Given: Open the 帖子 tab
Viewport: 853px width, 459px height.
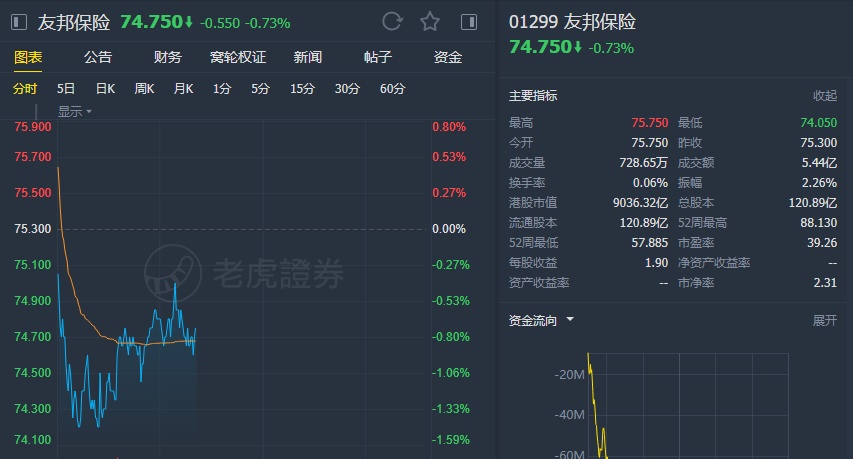Looking at the screenshot, I should (x=378, y=57).
